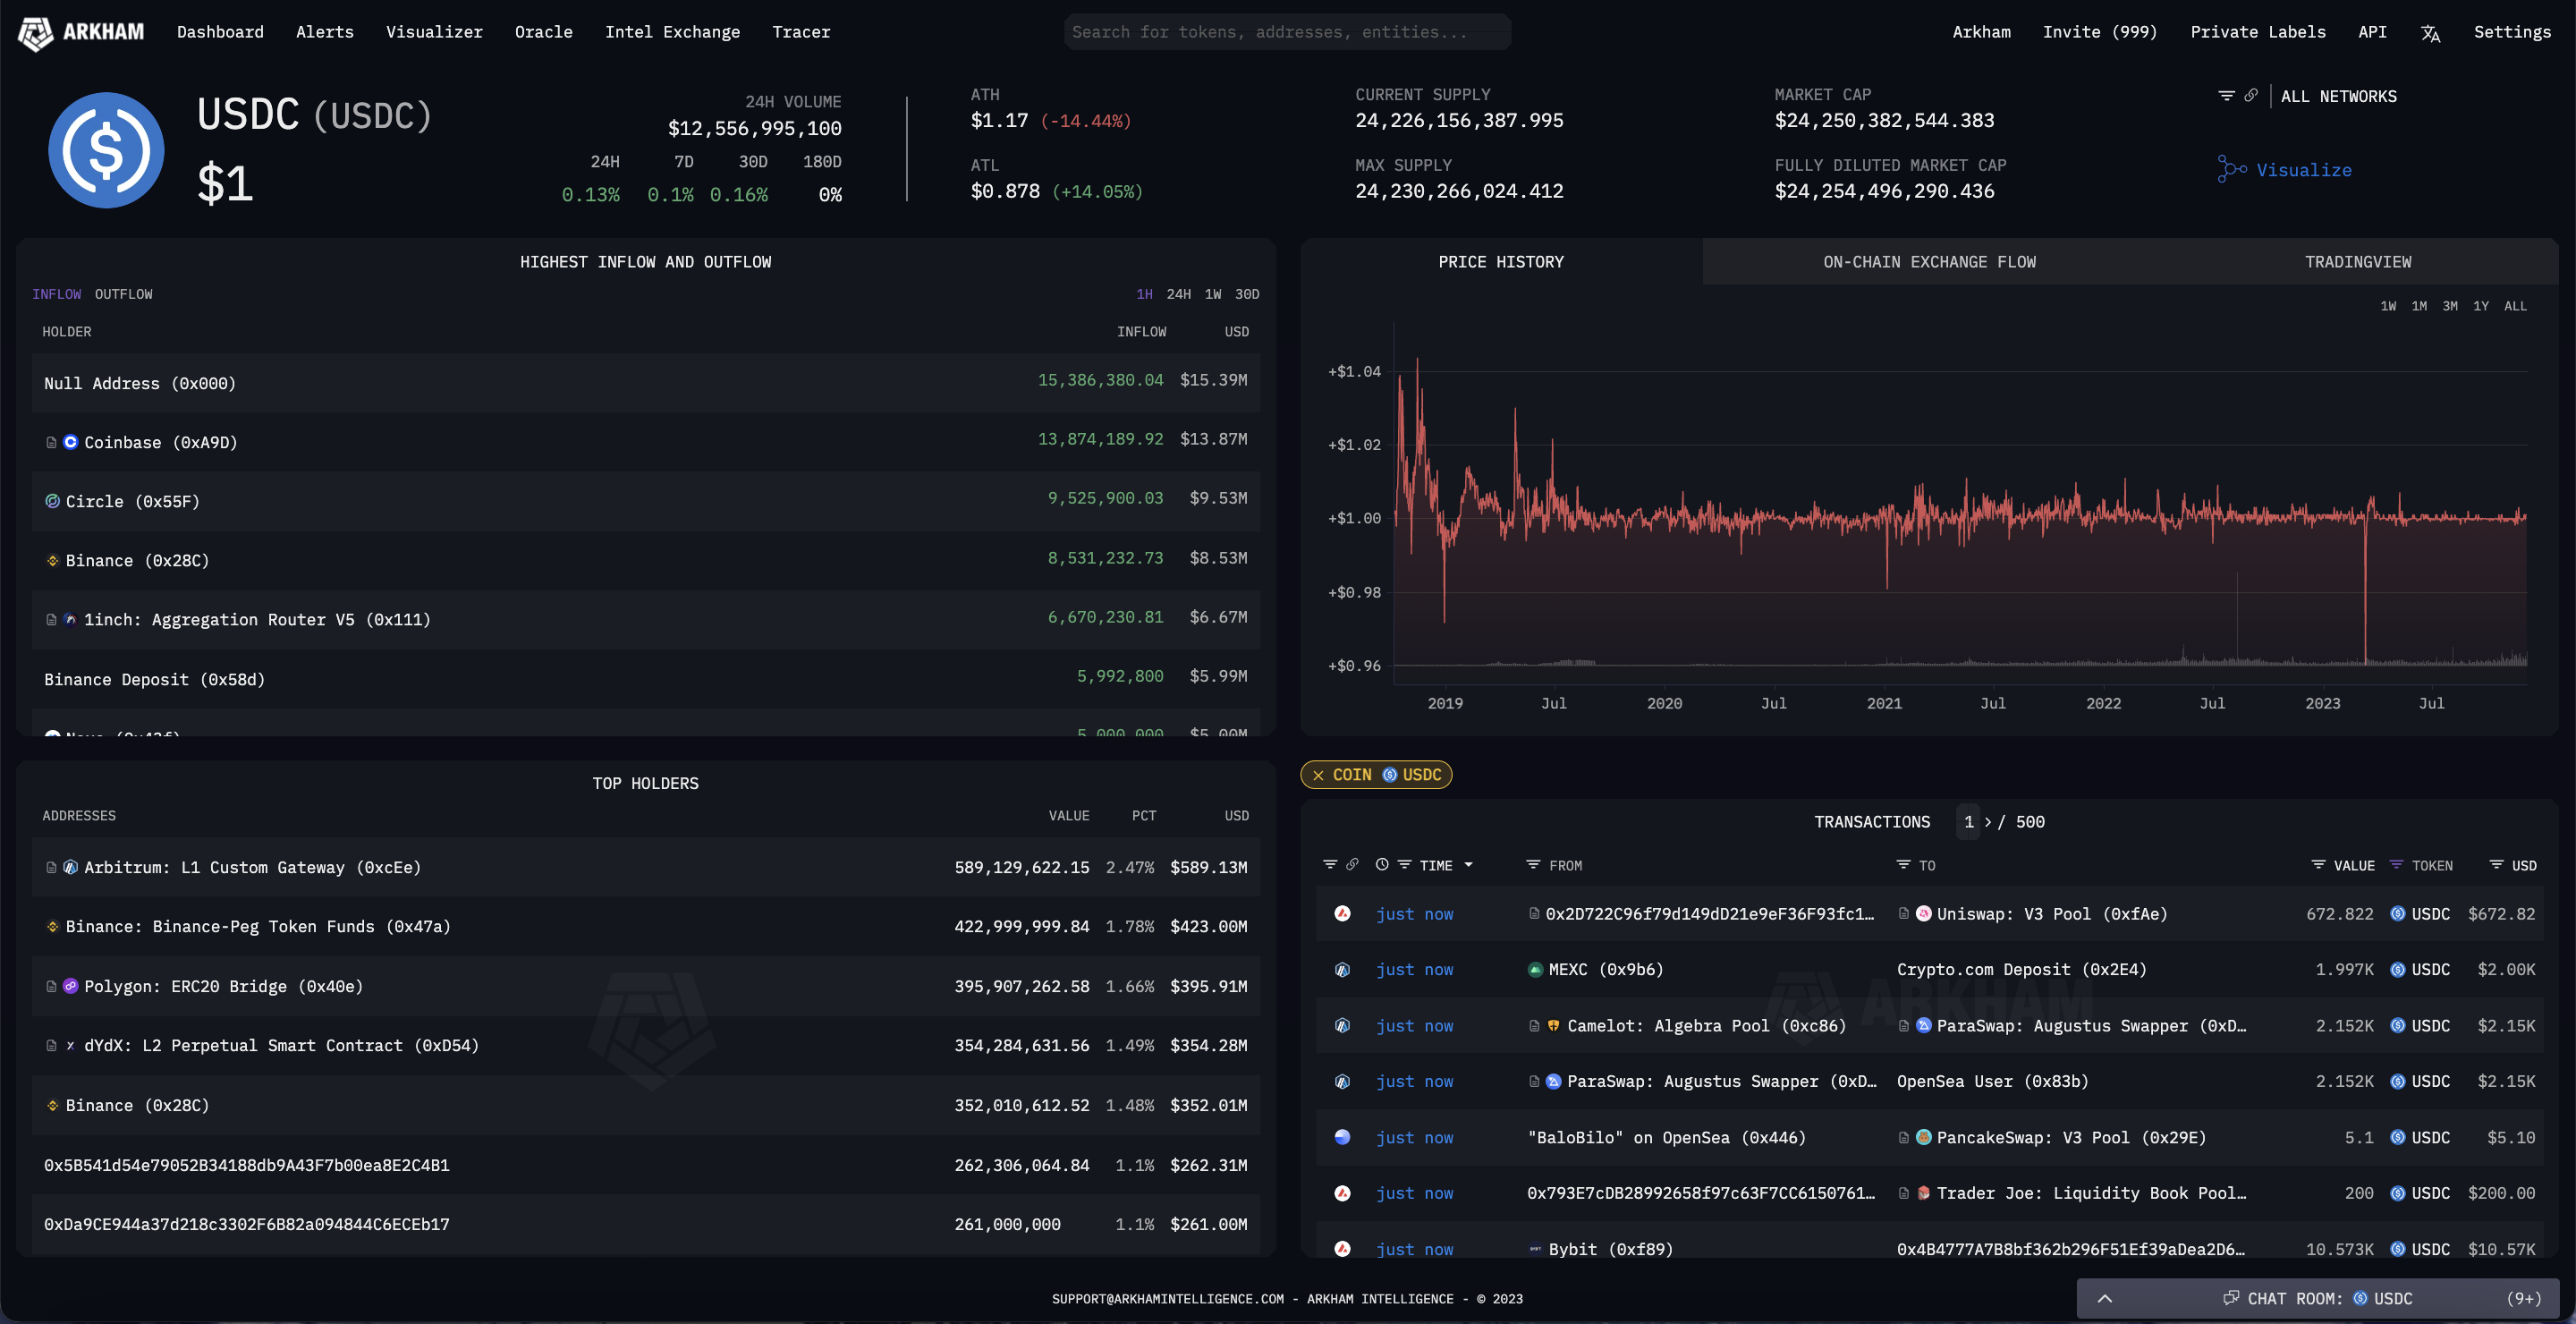The image size is (2576, 1324).
Task: Click the MEXC logo in transactions
Action: (1535, 969)
